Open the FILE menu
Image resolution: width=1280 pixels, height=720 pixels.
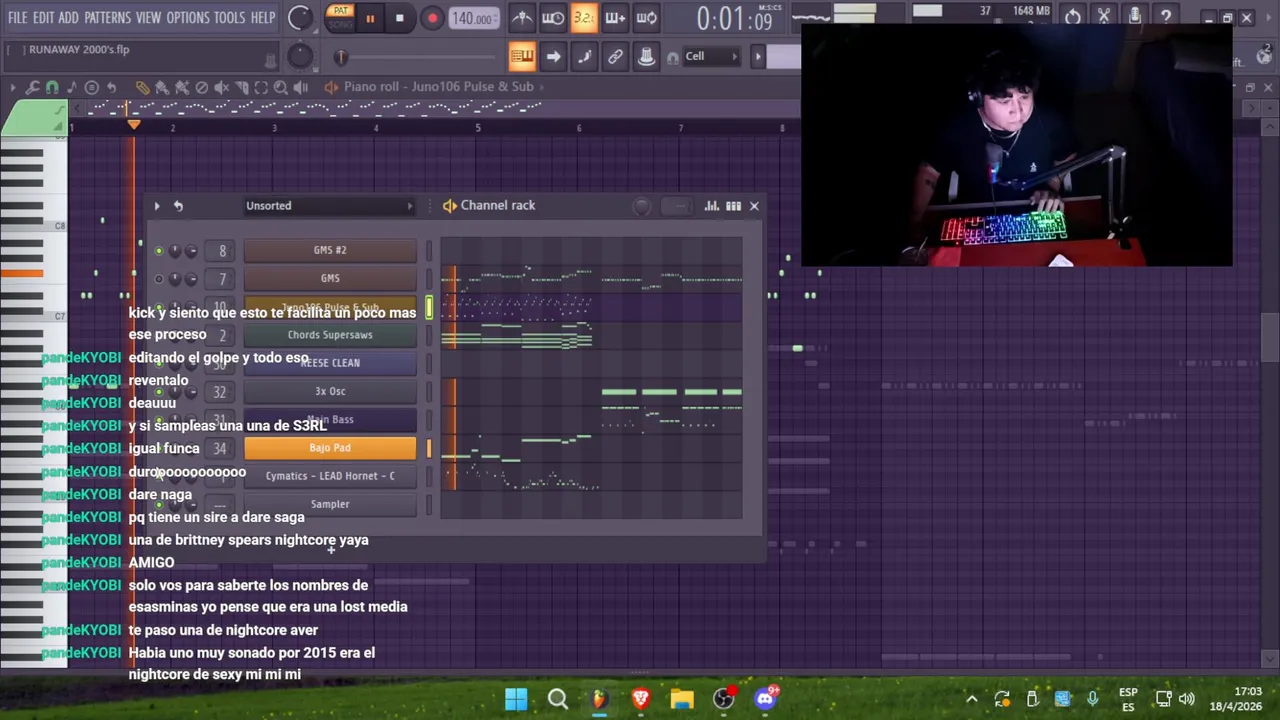point(17,18)
